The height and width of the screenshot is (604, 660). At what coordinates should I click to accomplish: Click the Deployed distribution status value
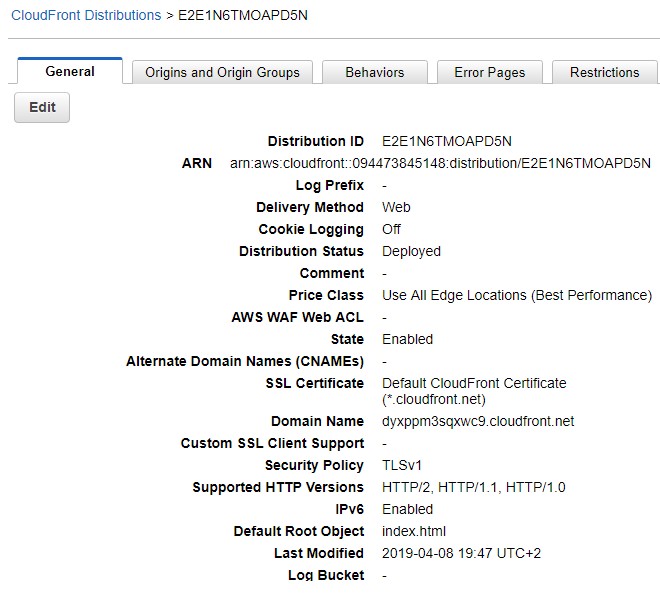coord(411,252)
